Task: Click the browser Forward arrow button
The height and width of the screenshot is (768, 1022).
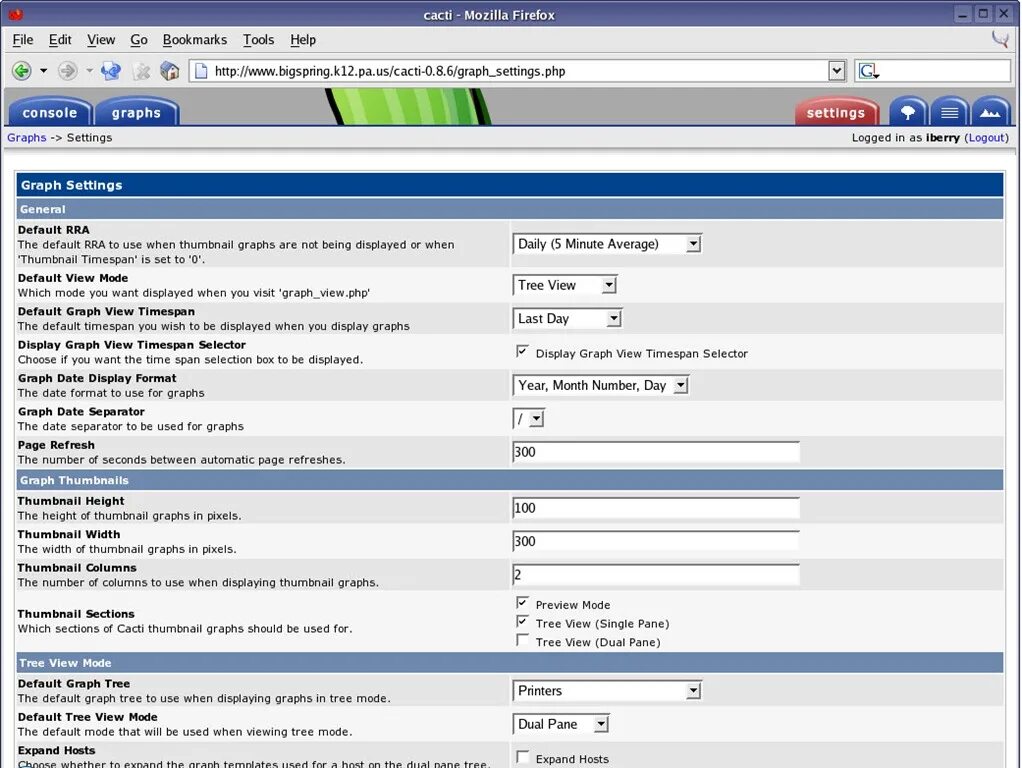Action: 68,70
